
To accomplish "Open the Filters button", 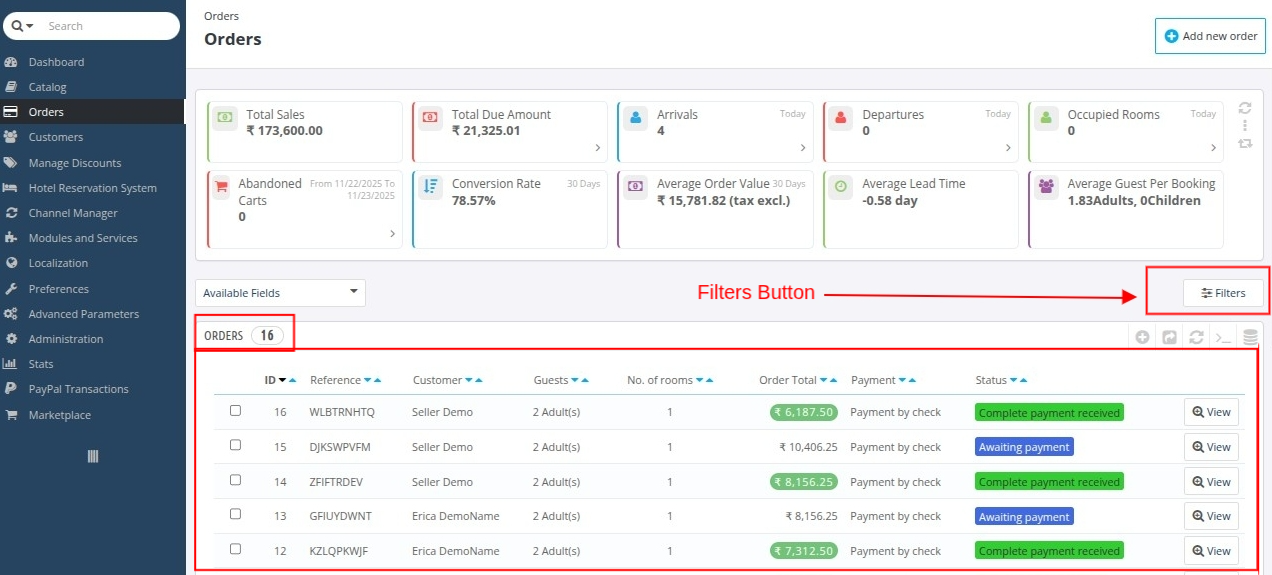I will pos(1223,293).
